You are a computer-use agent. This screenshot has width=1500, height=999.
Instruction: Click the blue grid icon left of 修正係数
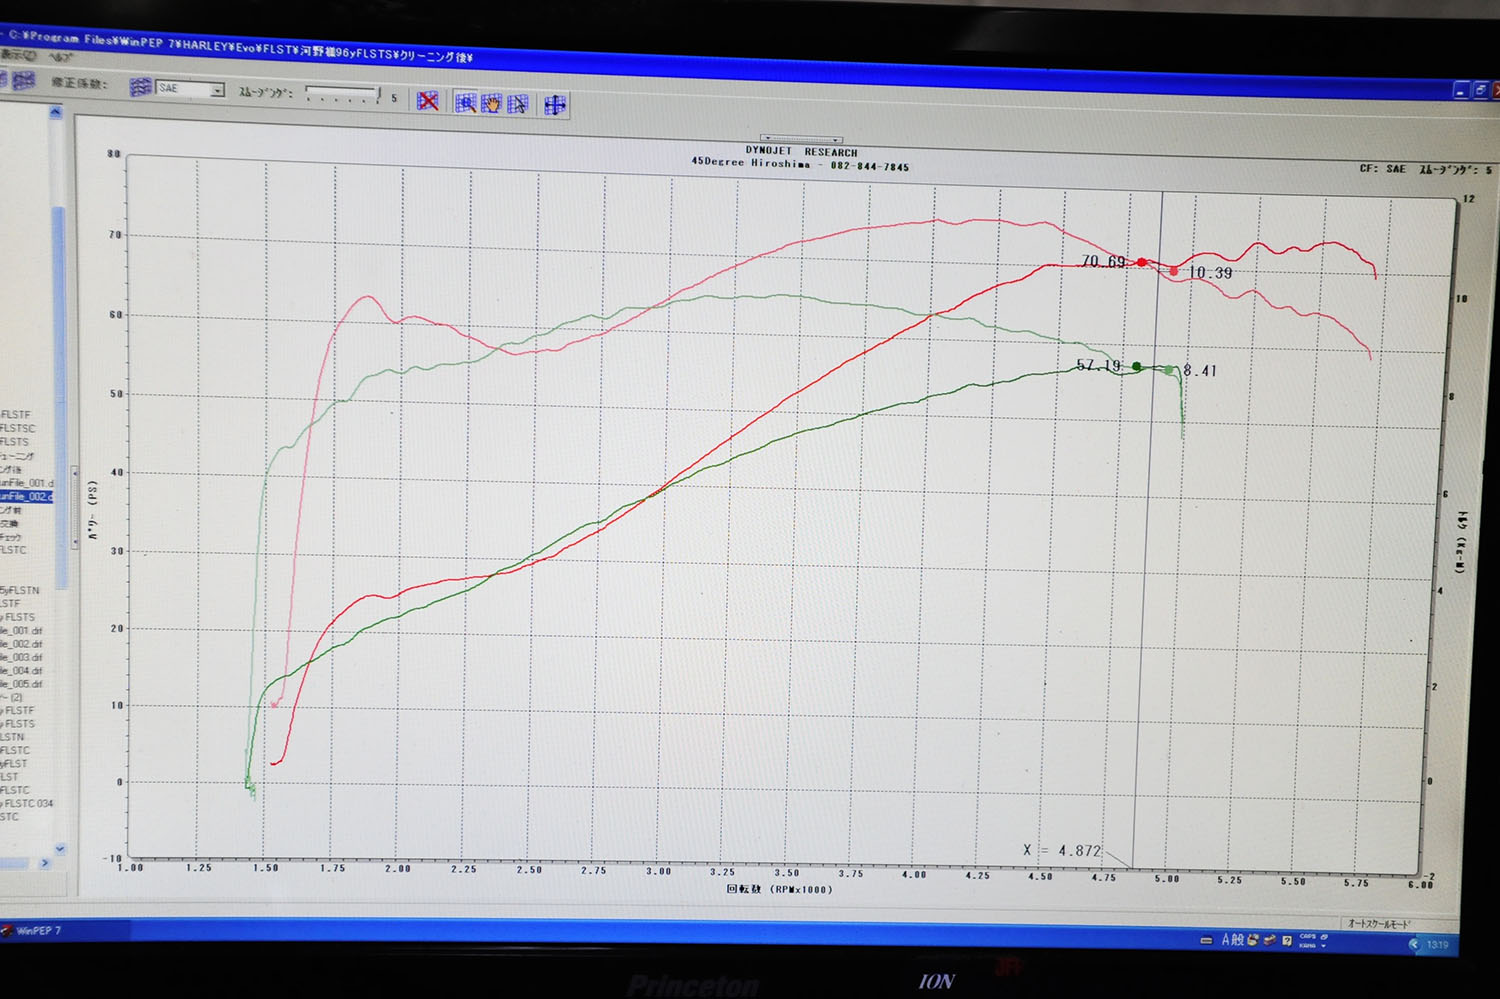click(23, 81)
